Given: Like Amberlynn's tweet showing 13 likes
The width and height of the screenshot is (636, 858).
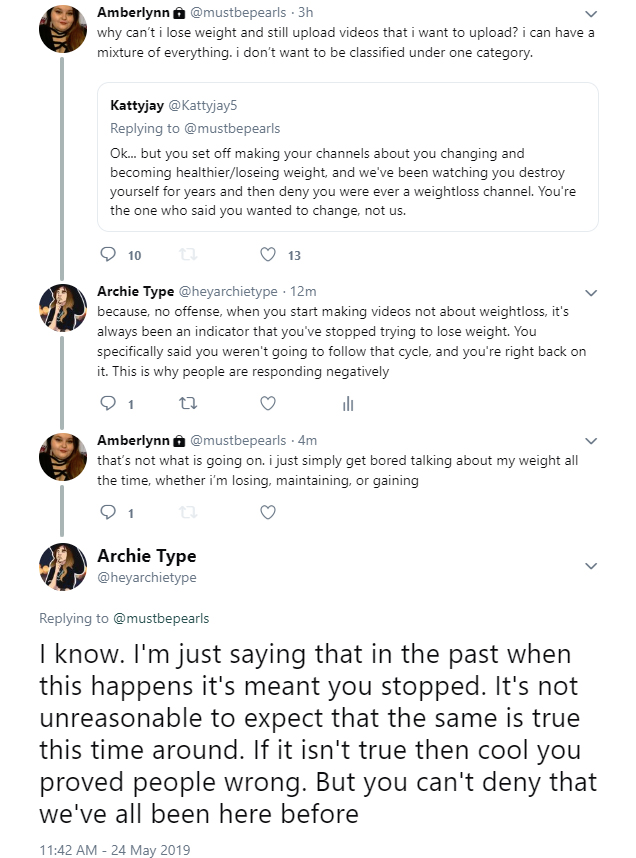Looking at the screenshot, I should click(x=268, y=254).
